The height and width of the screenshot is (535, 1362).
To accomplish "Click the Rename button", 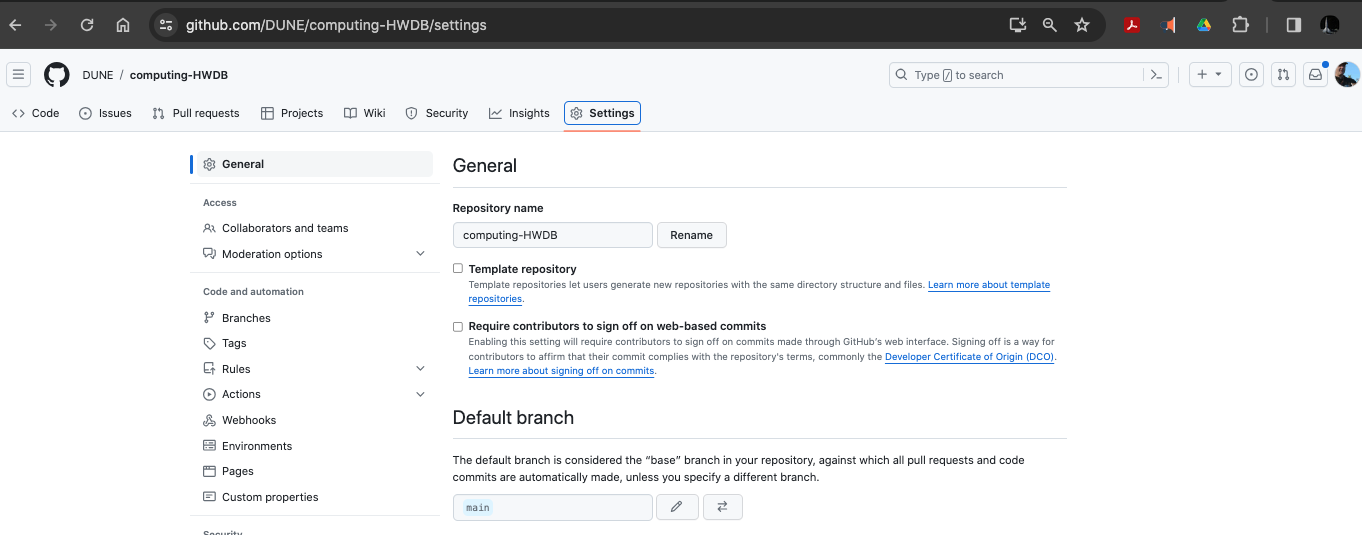I will tap(691, 235).
